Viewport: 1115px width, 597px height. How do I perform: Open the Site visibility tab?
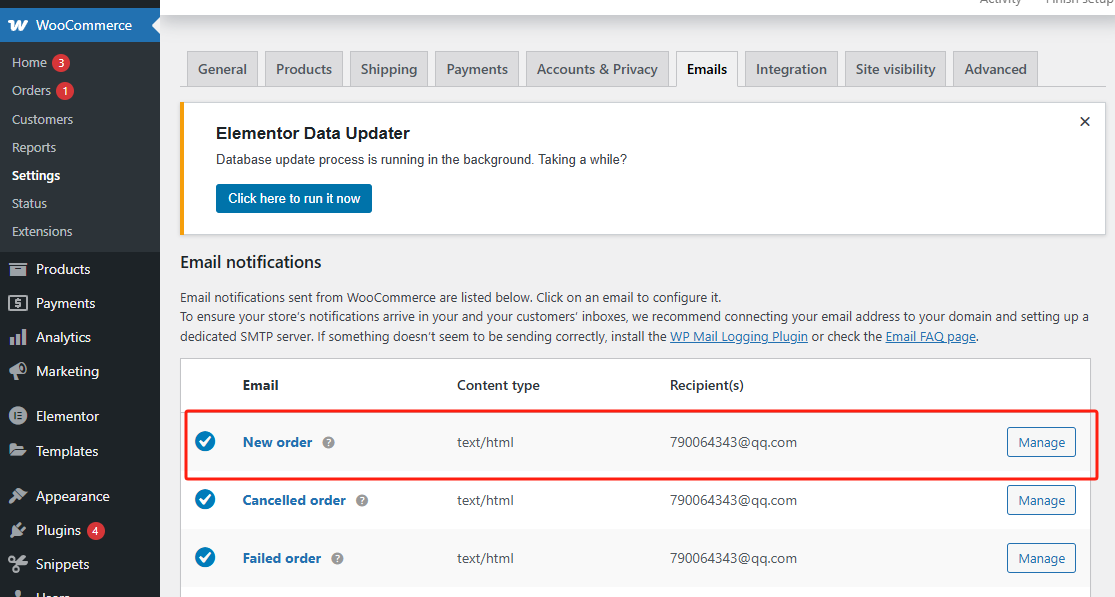click(895, 69)
